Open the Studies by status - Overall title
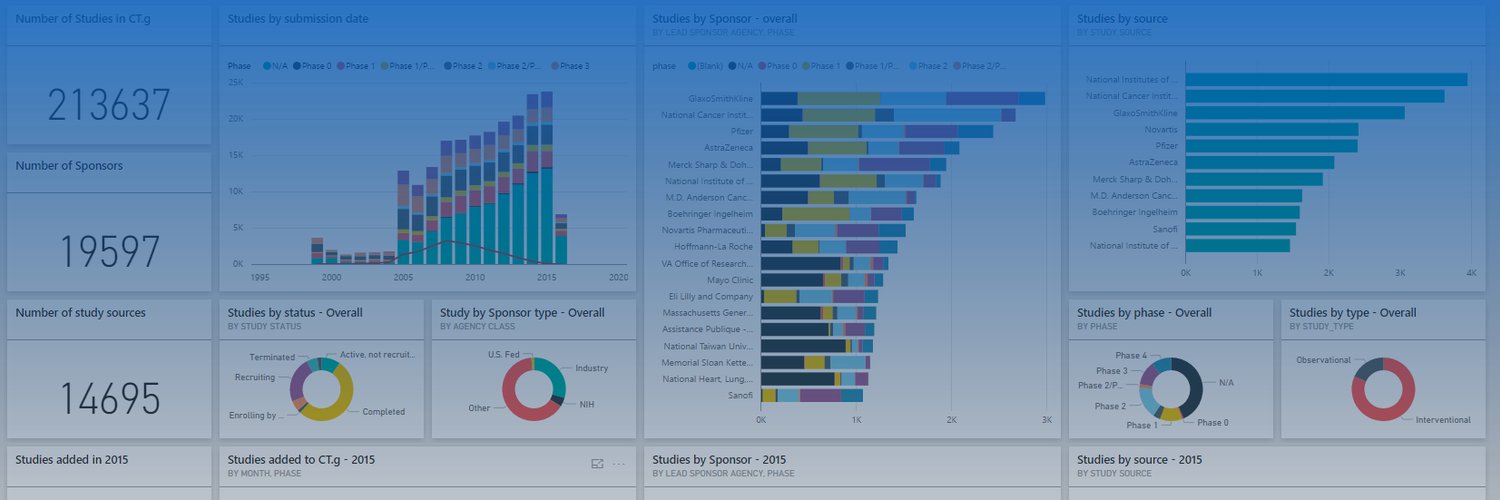The height and width of the screenshot is (500, 1500). tap(295, 313)
